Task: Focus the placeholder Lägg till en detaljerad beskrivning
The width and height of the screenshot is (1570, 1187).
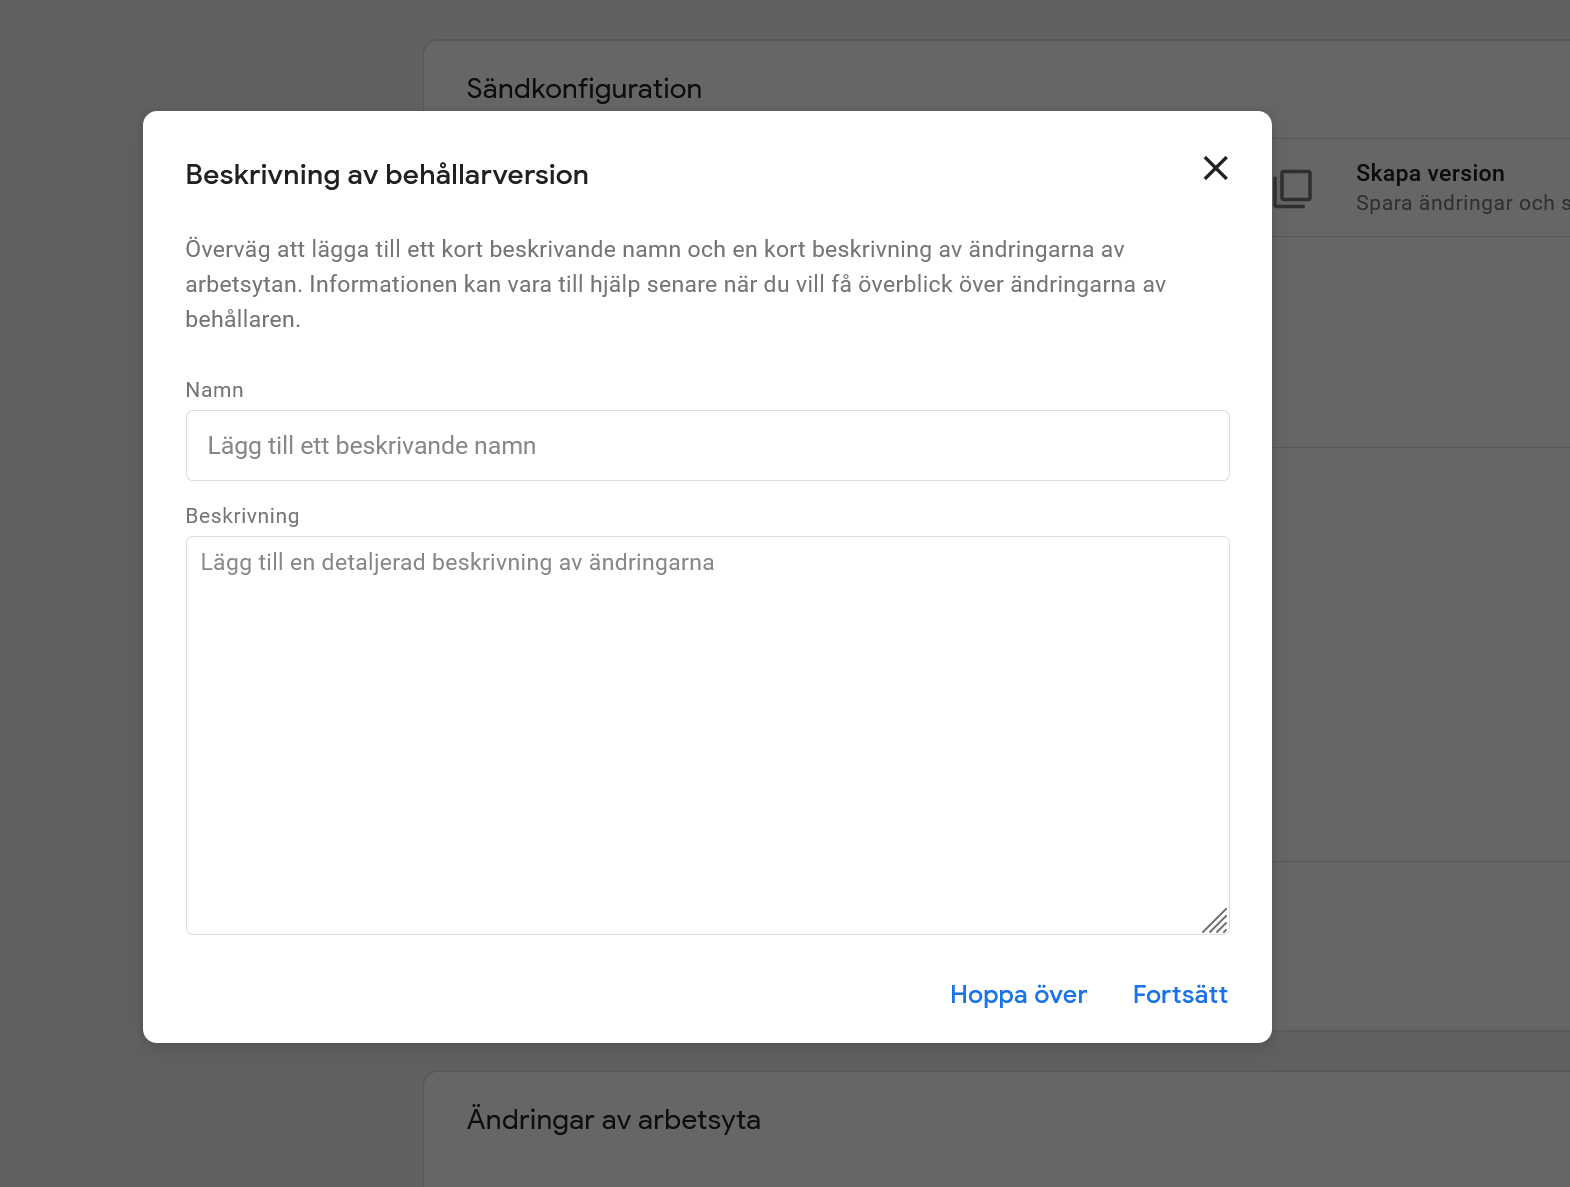Action: (x=458, y=562)
